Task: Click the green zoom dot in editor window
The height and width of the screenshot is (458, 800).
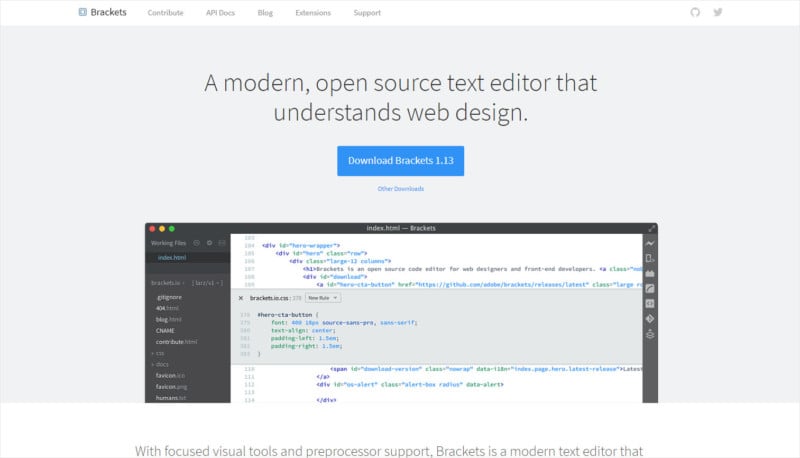Action: (x=171, y=229)
